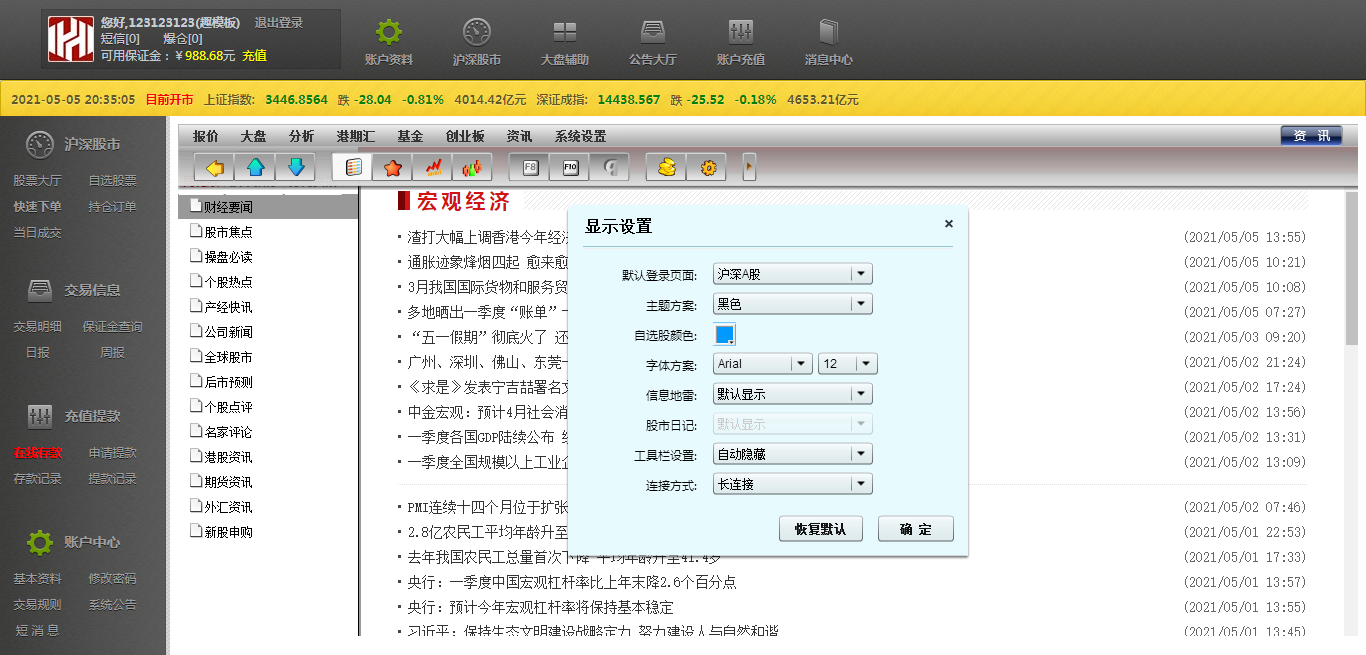Click the red star favorites icon

tap(392, 168)
